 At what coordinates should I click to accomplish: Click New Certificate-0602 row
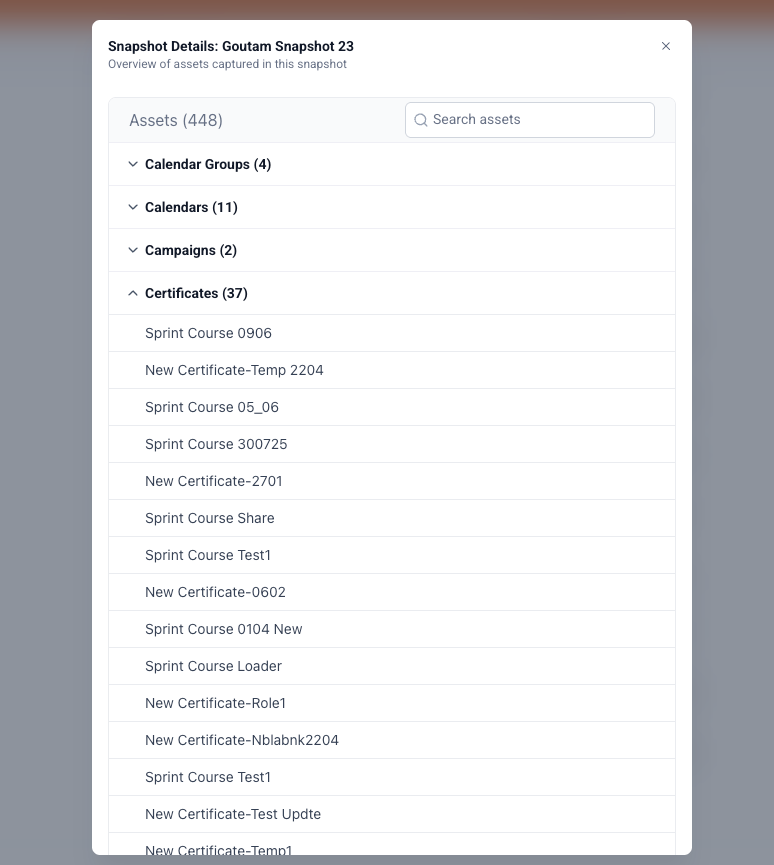coord(215,592)
